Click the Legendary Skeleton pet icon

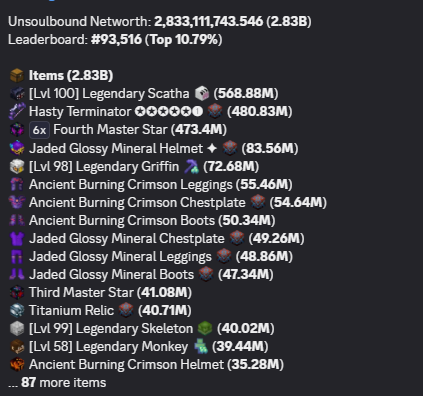pos(17,328)
